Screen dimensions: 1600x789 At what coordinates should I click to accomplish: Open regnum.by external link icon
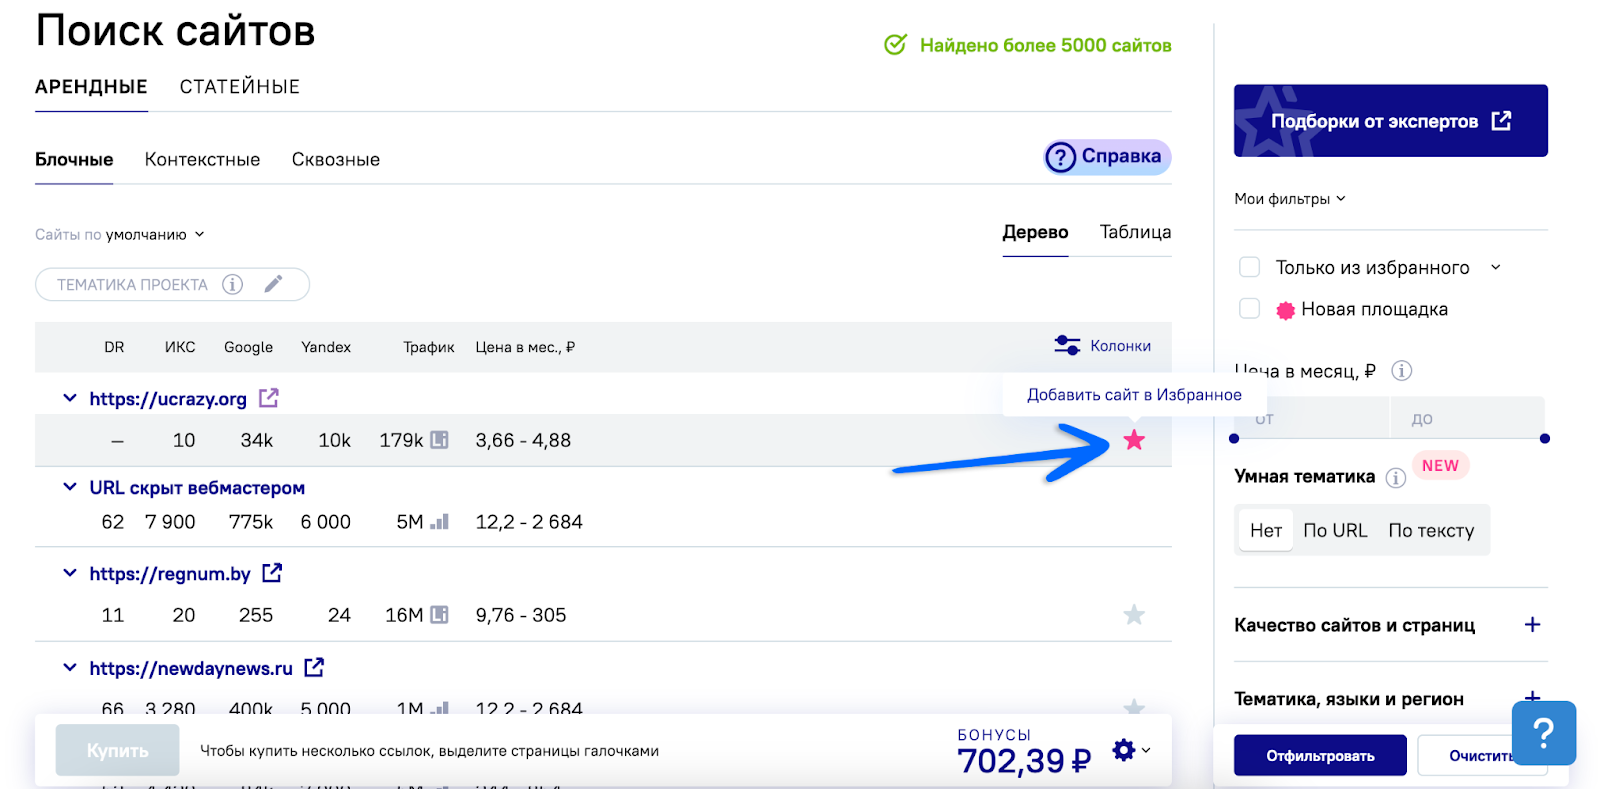point(272,573)
